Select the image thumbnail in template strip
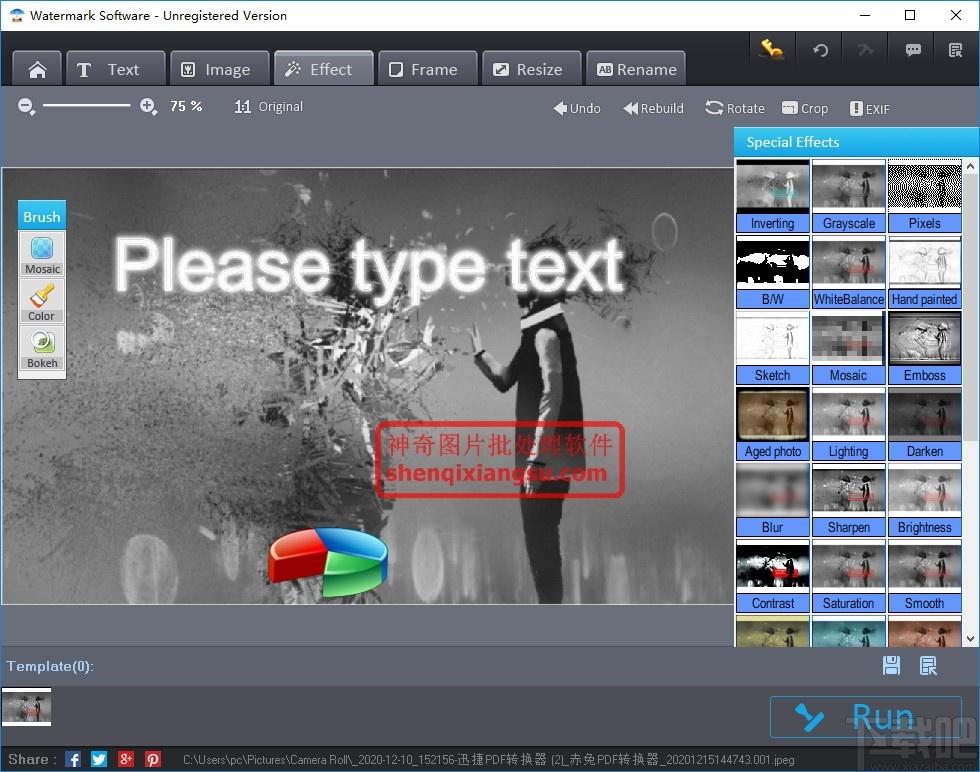The image size is (980, 772). coord(26,707)
